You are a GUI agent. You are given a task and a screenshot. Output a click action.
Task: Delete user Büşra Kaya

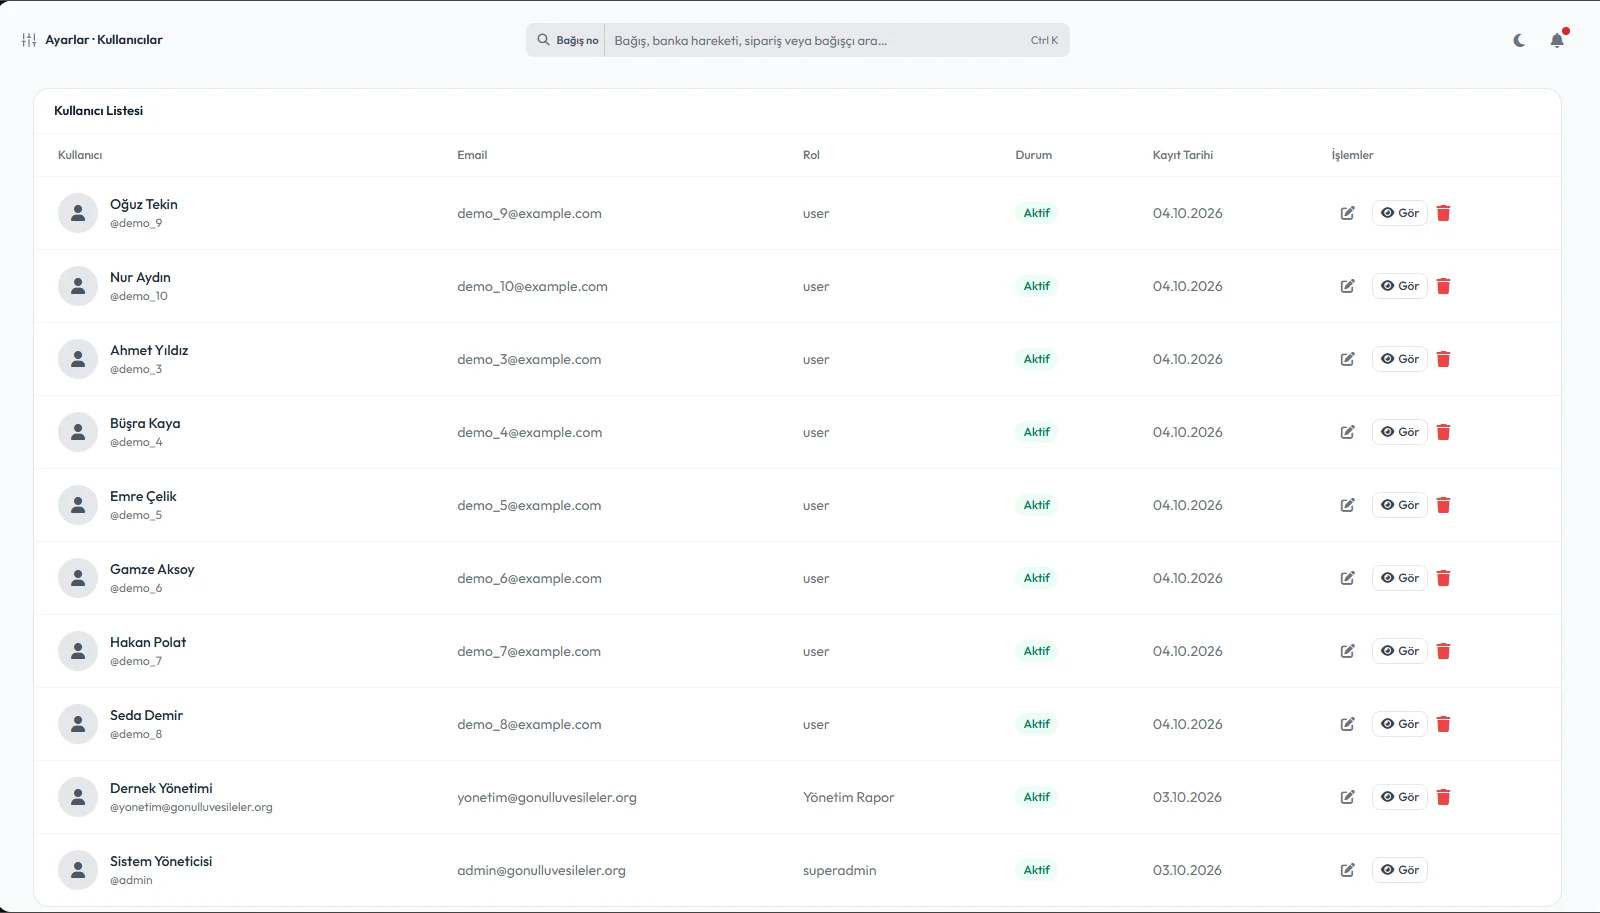pos(1443,432)
